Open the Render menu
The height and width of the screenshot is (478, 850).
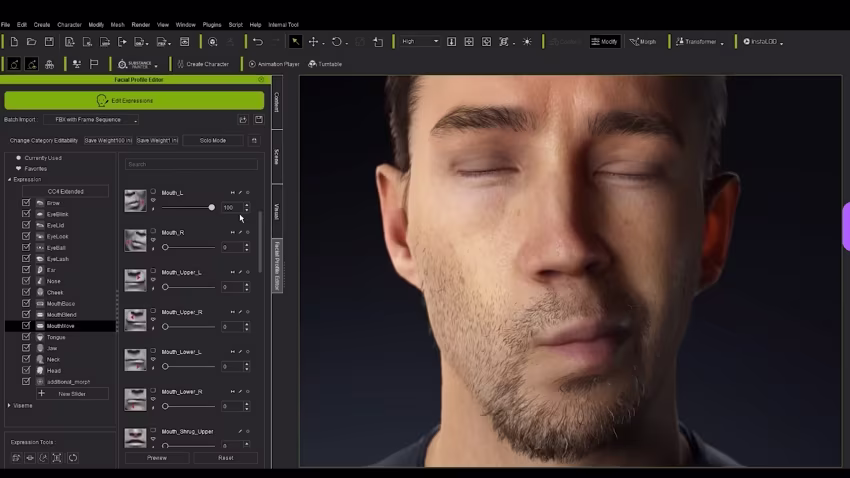pos(140,24)
